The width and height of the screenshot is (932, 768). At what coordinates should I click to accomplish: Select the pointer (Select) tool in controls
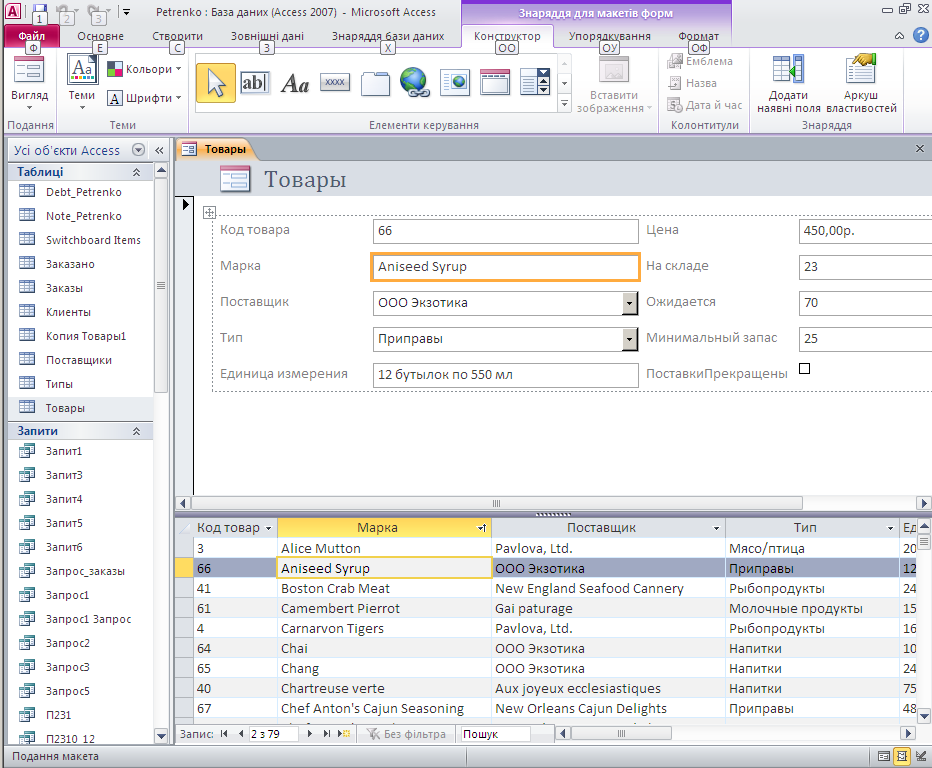click(216, 83)
